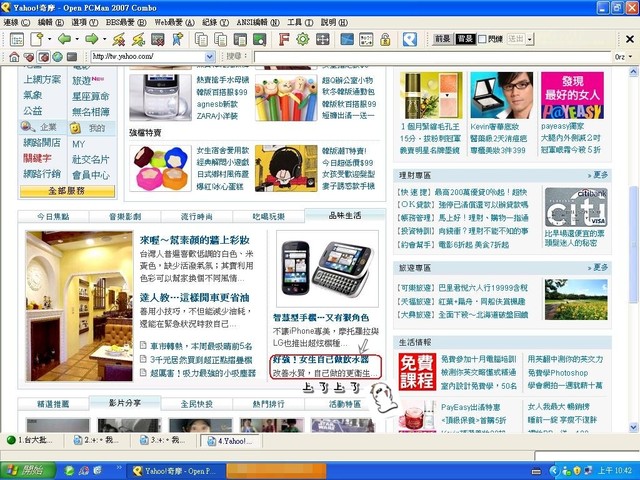Viewport: 640px width, 480px height.
Task: Open the Windows 開始 start button
Action: [x=28, y=471]
